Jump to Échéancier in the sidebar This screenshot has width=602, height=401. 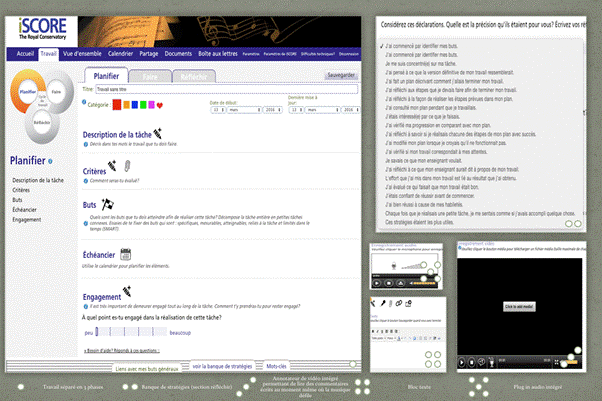tap(25, 210)
